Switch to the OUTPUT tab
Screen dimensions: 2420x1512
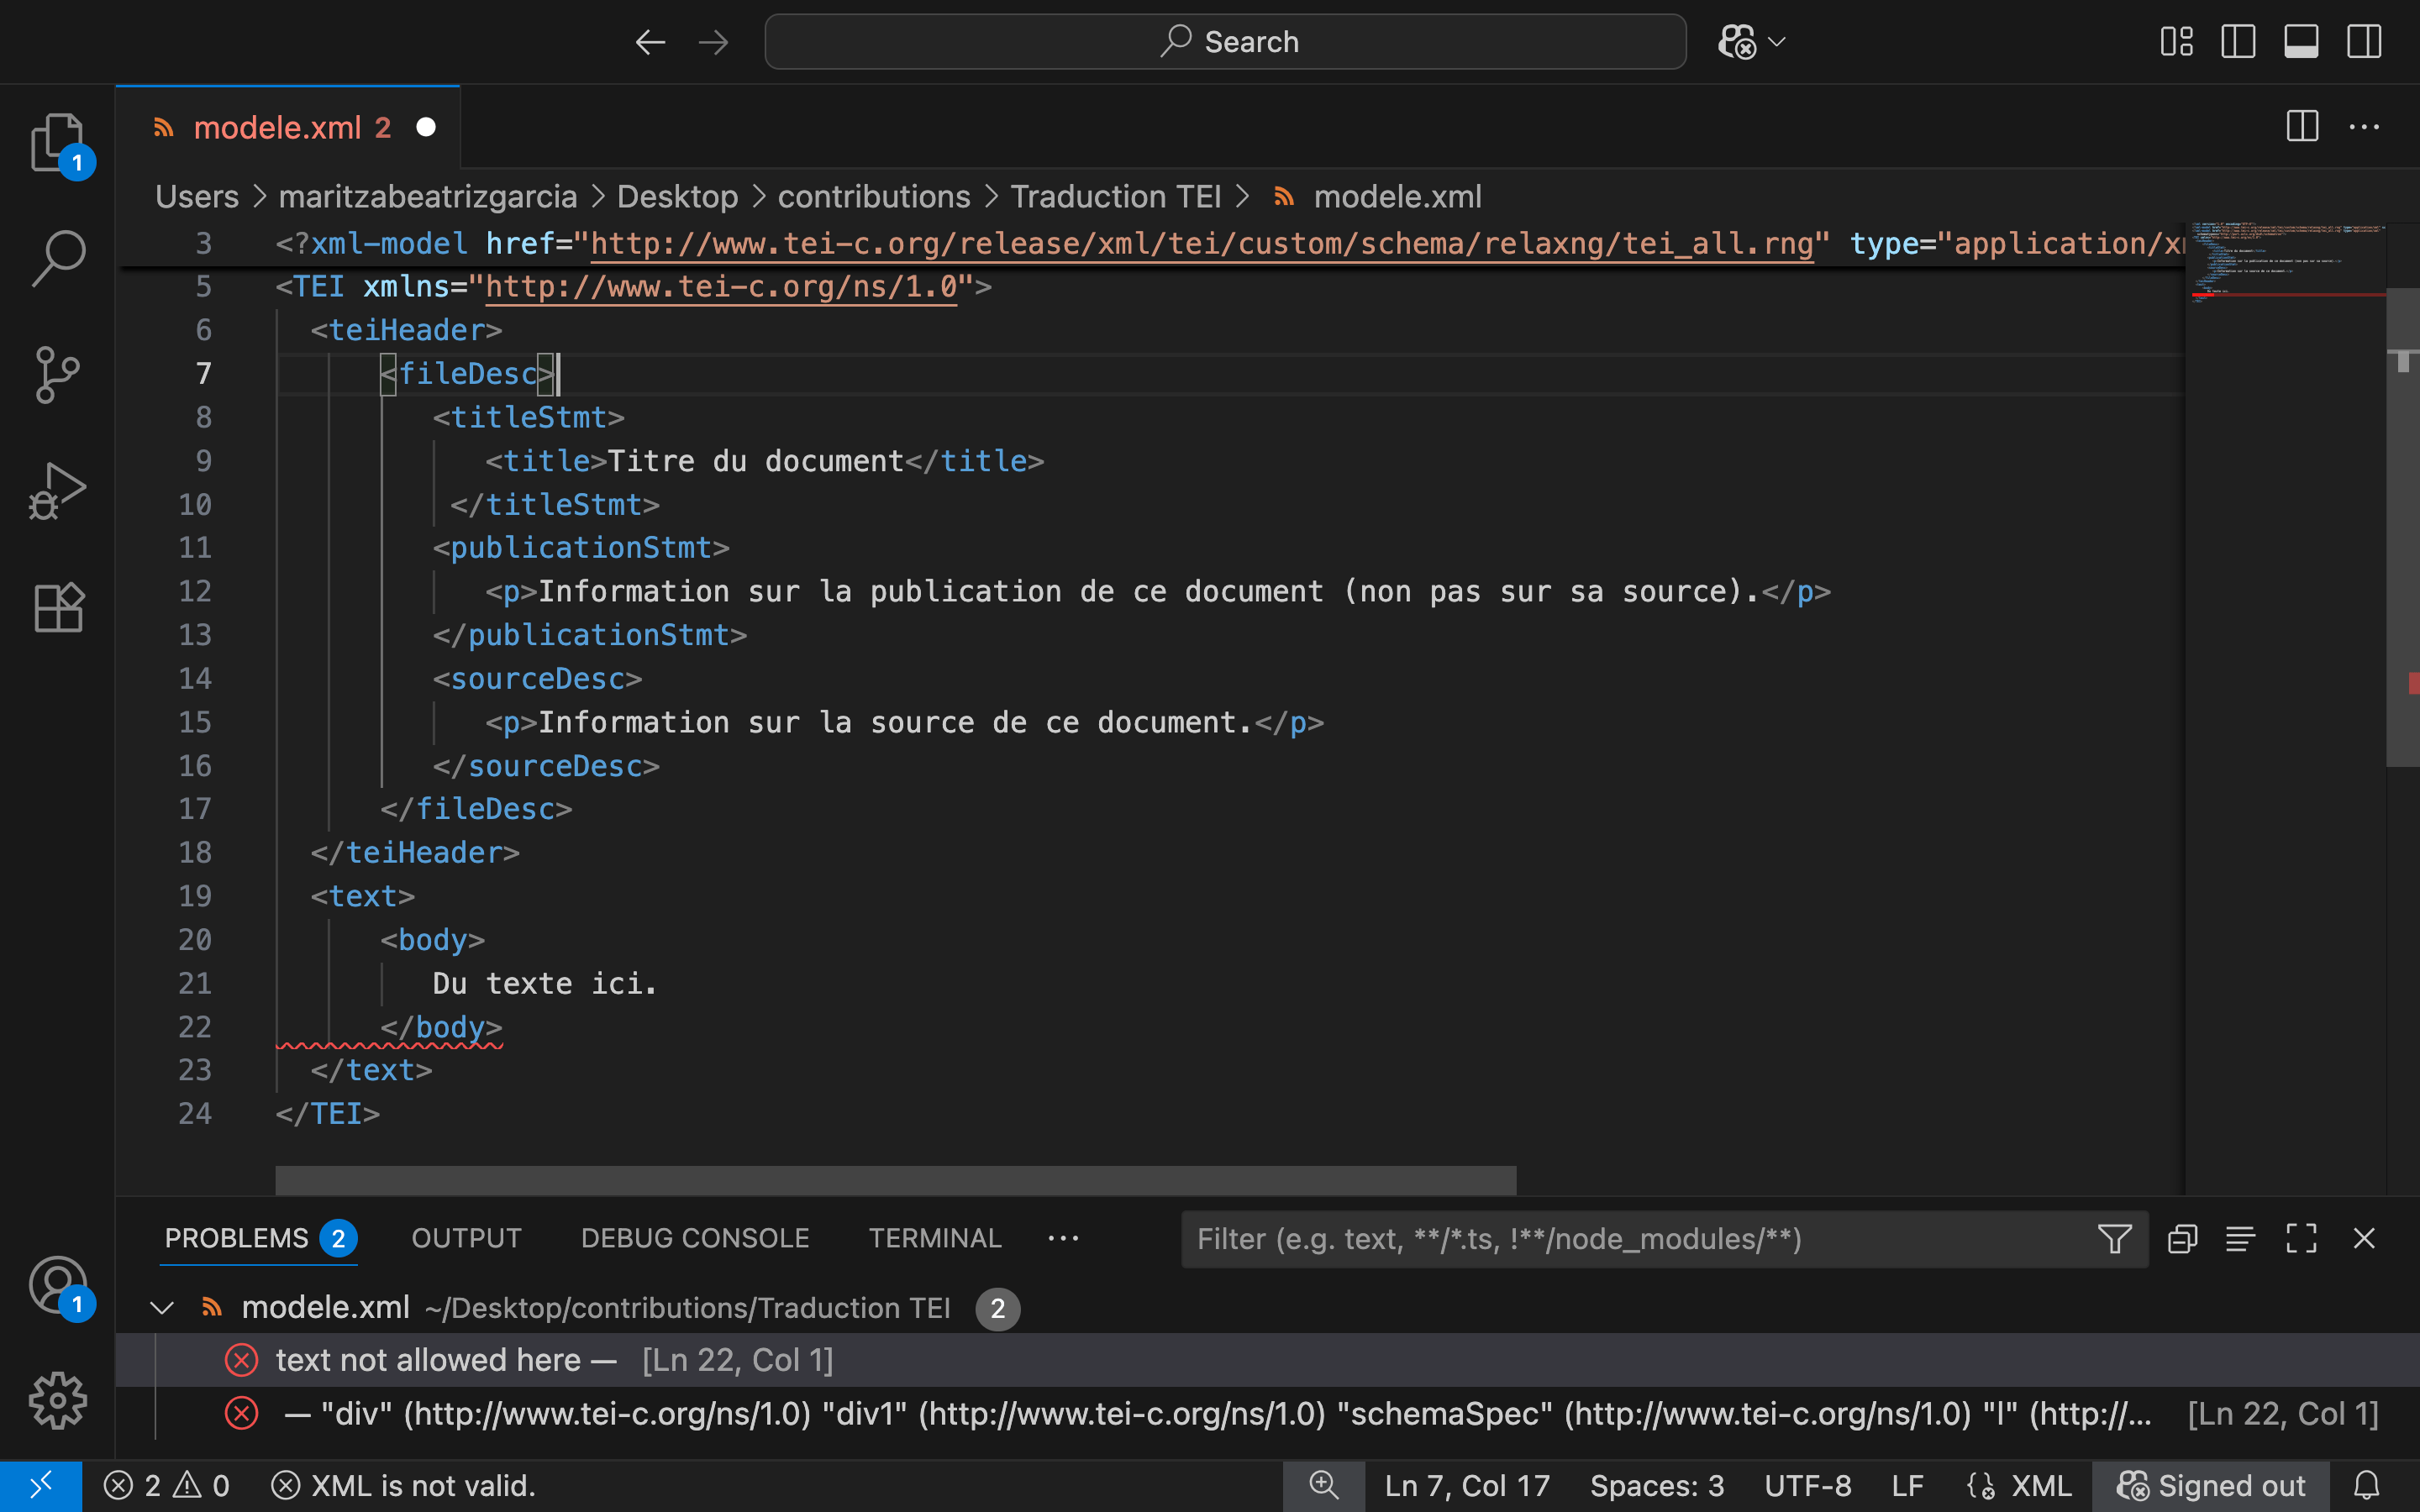pyautogui.click(x=465, y=1238)
